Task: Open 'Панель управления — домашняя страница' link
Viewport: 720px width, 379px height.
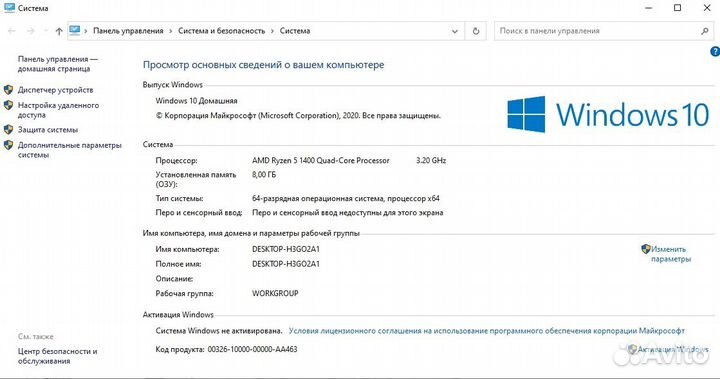Action: tap(58, 64)
